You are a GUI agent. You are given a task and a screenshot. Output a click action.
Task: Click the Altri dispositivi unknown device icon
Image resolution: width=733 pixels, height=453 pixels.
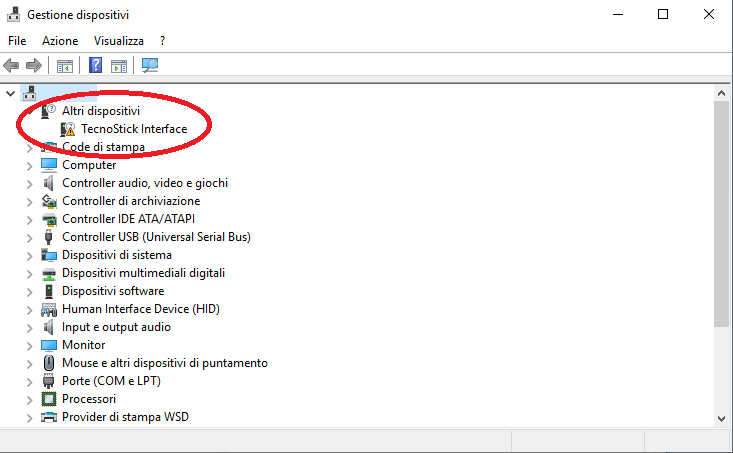[x=49, y=111]
